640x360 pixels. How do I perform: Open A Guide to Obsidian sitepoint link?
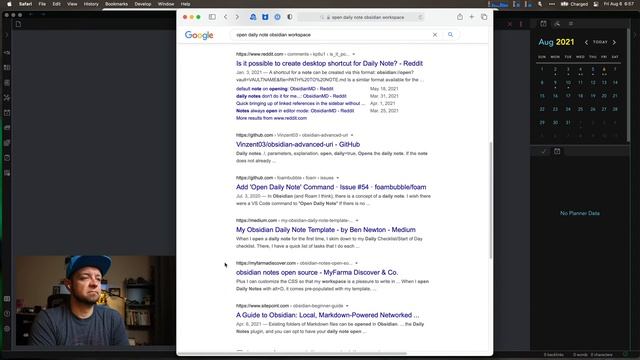click(327, 315)
